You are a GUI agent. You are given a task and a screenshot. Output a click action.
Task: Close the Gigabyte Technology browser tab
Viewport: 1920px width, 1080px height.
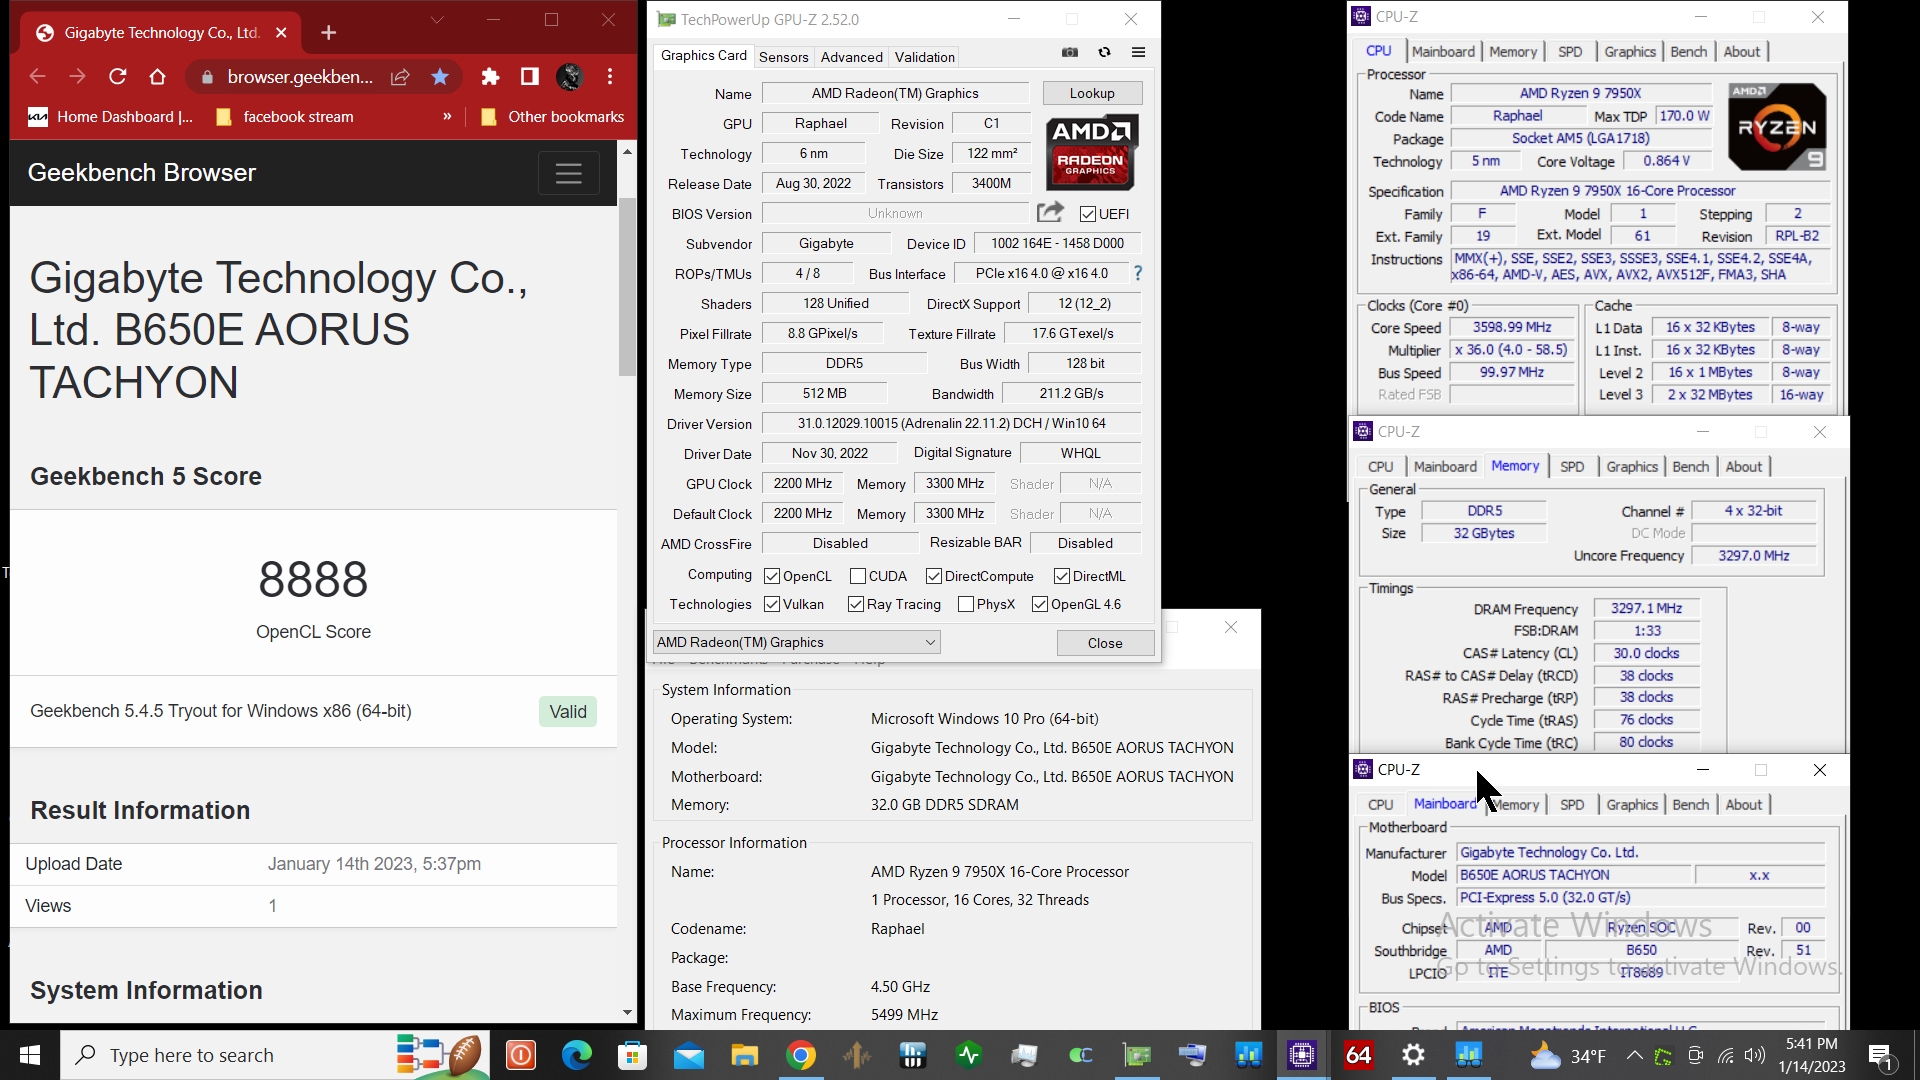[281, 33]
